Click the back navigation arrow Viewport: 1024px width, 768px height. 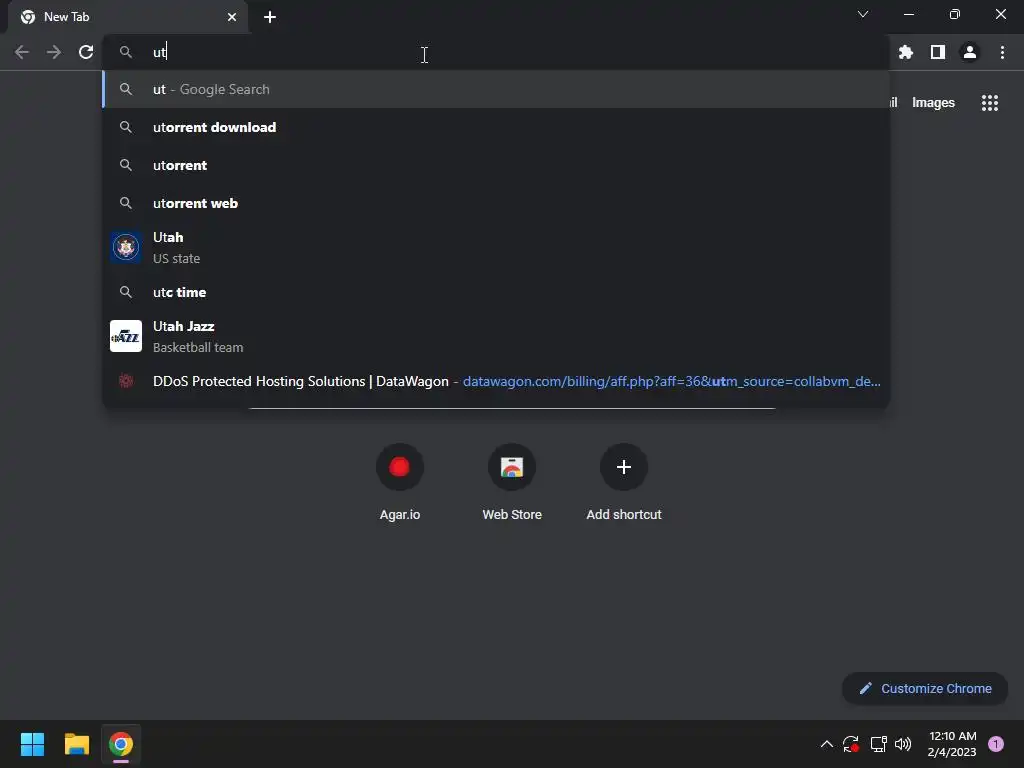click(x=22, y=52)
